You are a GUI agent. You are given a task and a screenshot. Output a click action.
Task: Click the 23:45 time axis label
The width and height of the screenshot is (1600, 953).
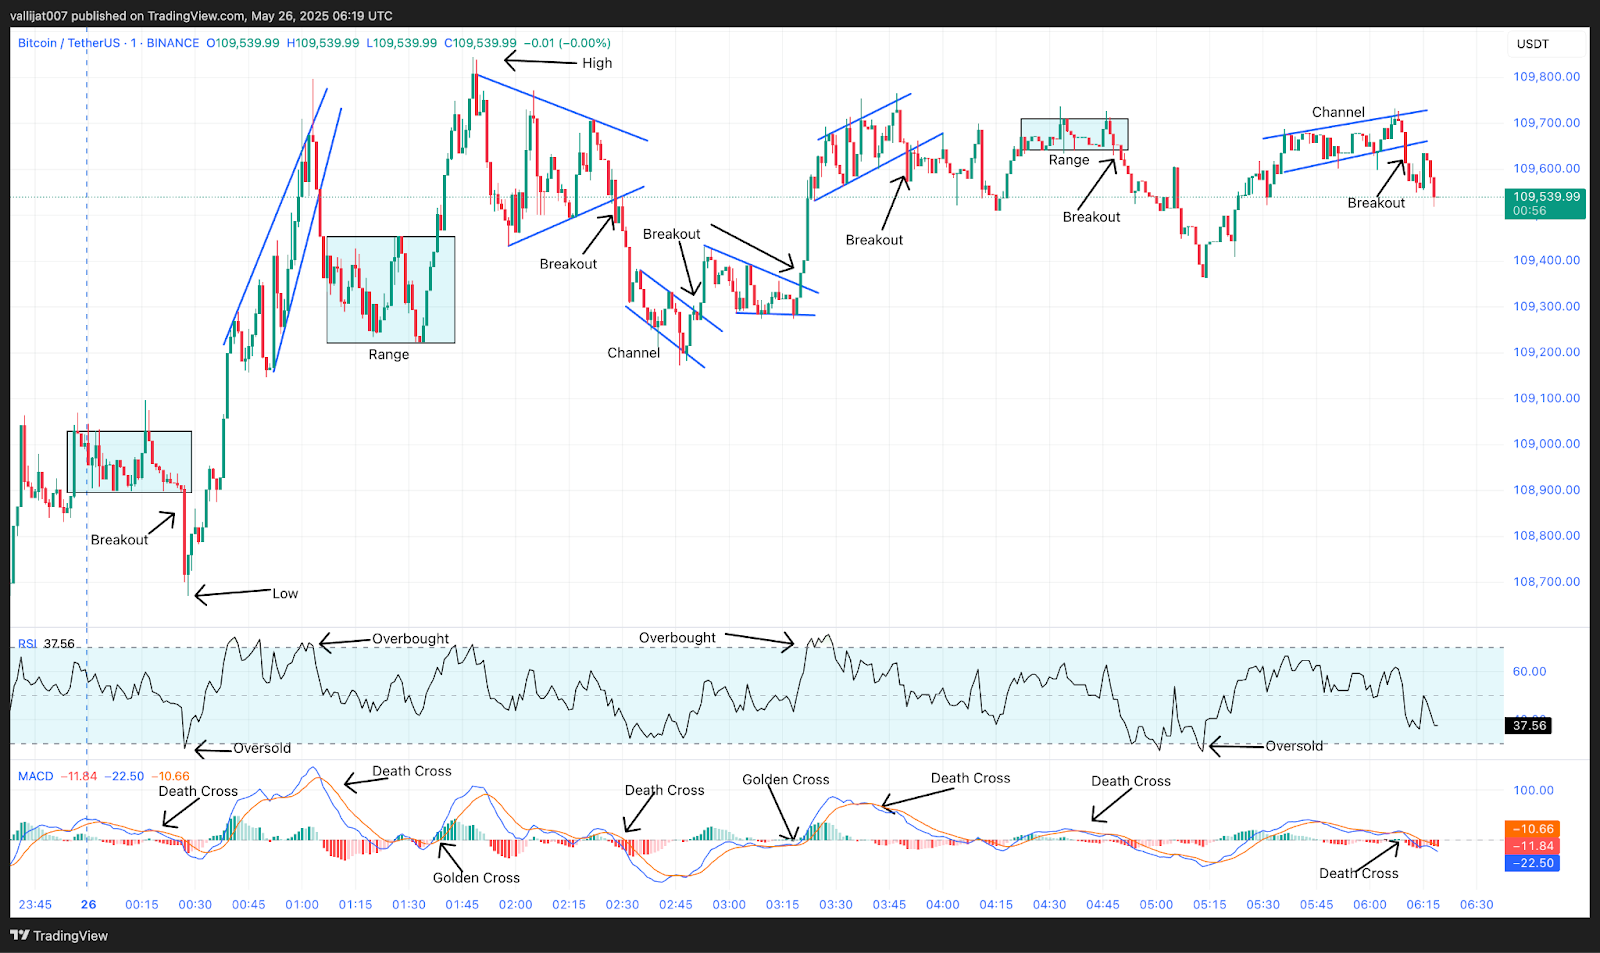click(35, 905)
